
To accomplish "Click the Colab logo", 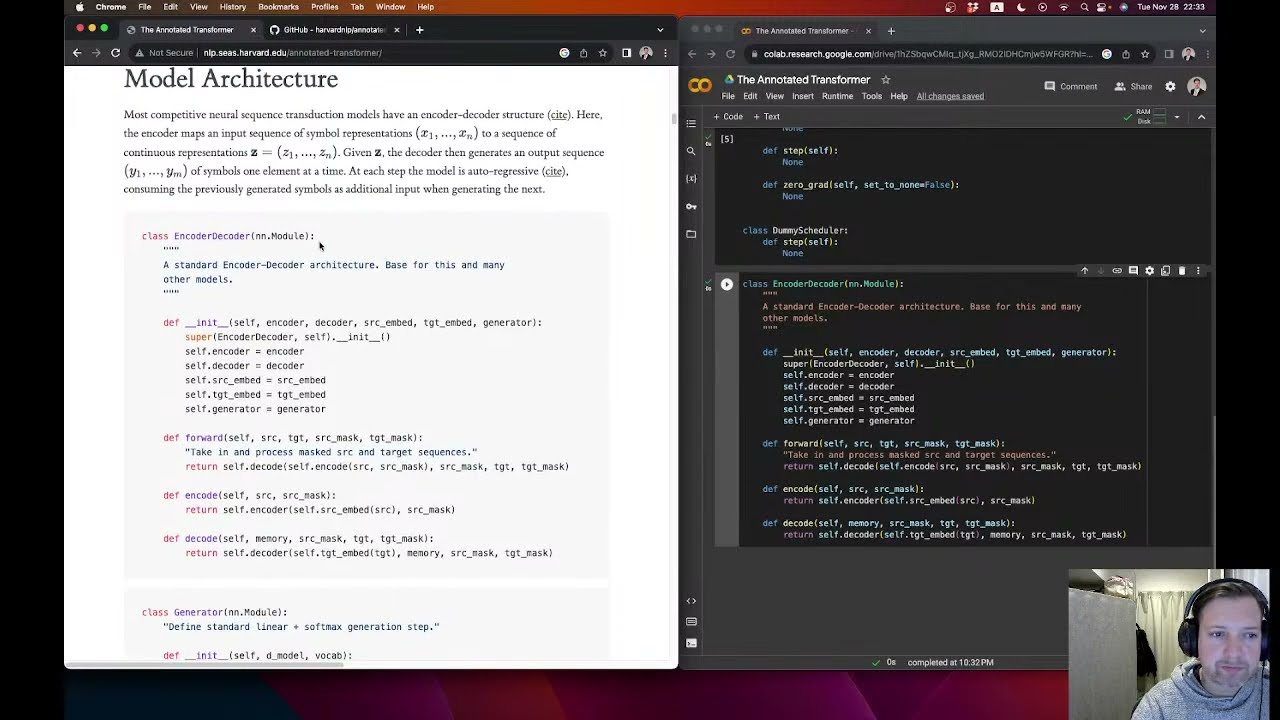I will pyautogui.click(x=700, y=86).
